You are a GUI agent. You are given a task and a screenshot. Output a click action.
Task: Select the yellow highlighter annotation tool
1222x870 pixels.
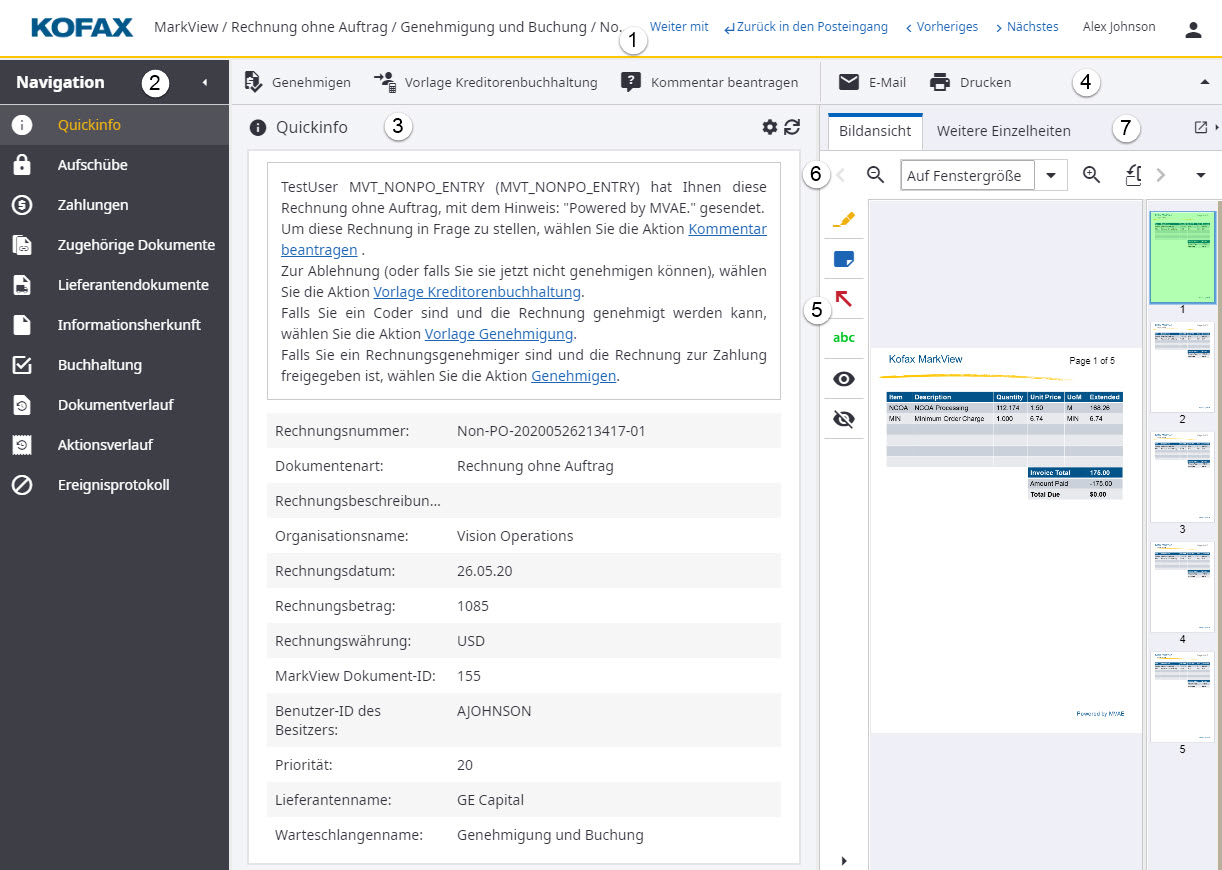[844, 218]
